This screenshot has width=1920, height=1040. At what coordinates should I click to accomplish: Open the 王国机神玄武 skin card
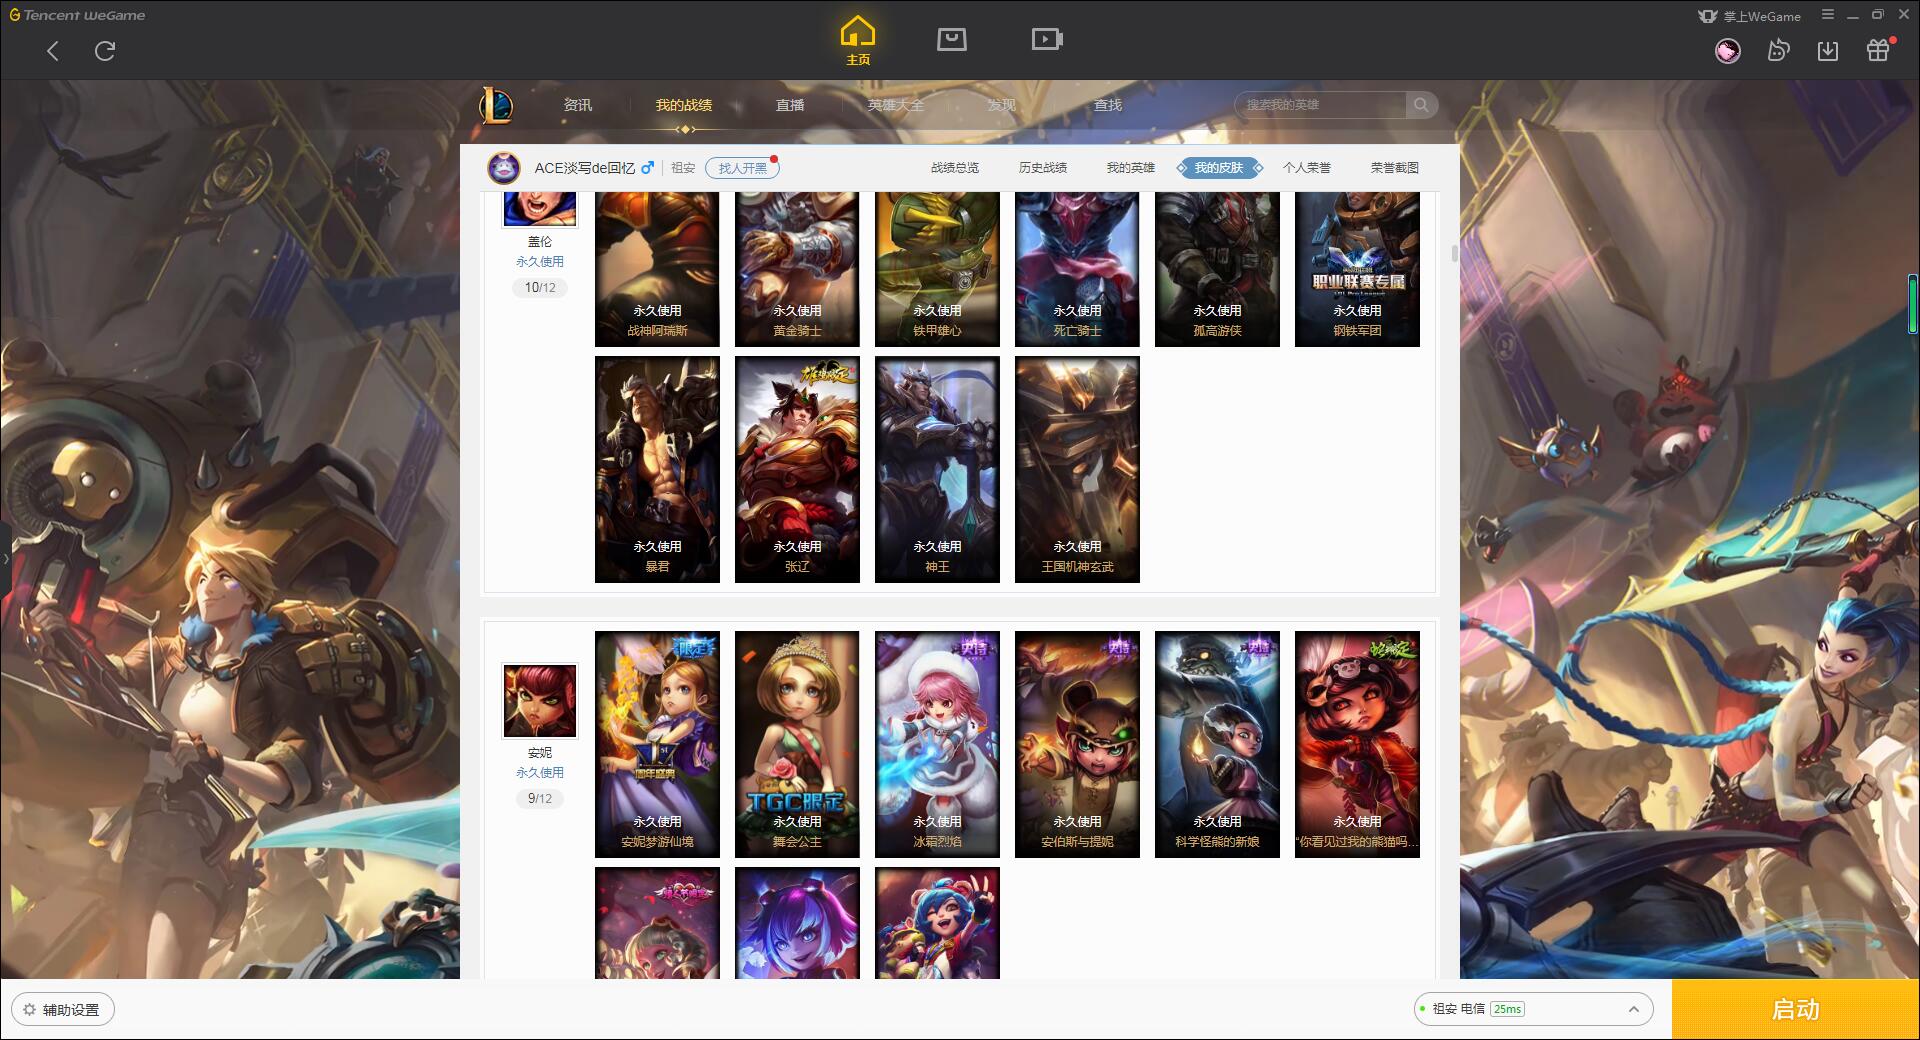point(1077,470)
